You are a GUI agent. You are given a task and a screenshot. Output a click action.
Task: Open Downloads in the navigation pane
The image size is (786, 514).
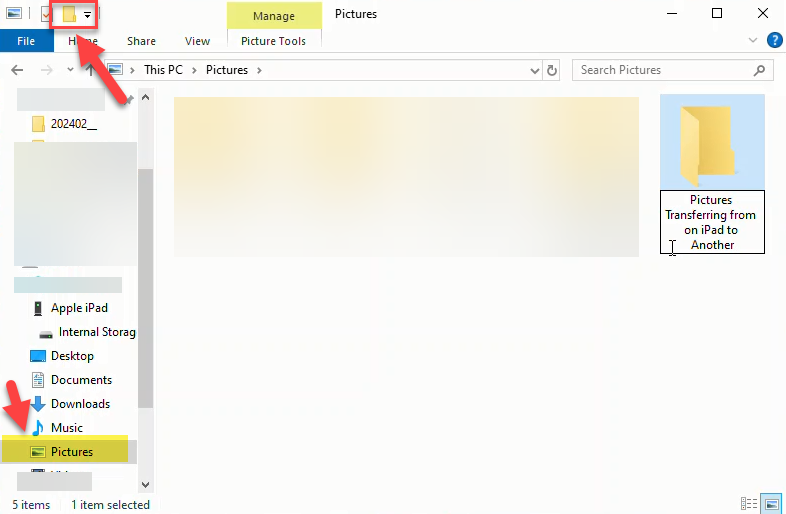pyautogui.click(x=80, y=404)
